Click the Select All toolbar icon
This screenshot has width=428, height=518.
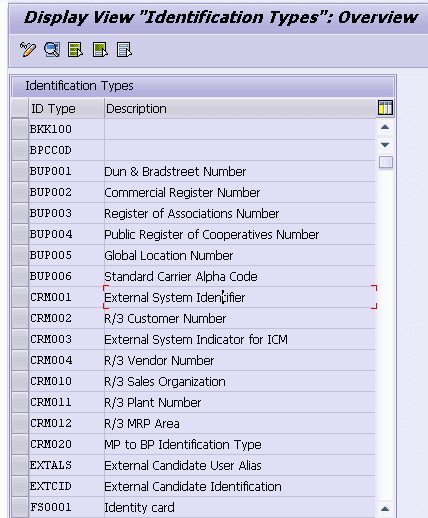point(75,50)
